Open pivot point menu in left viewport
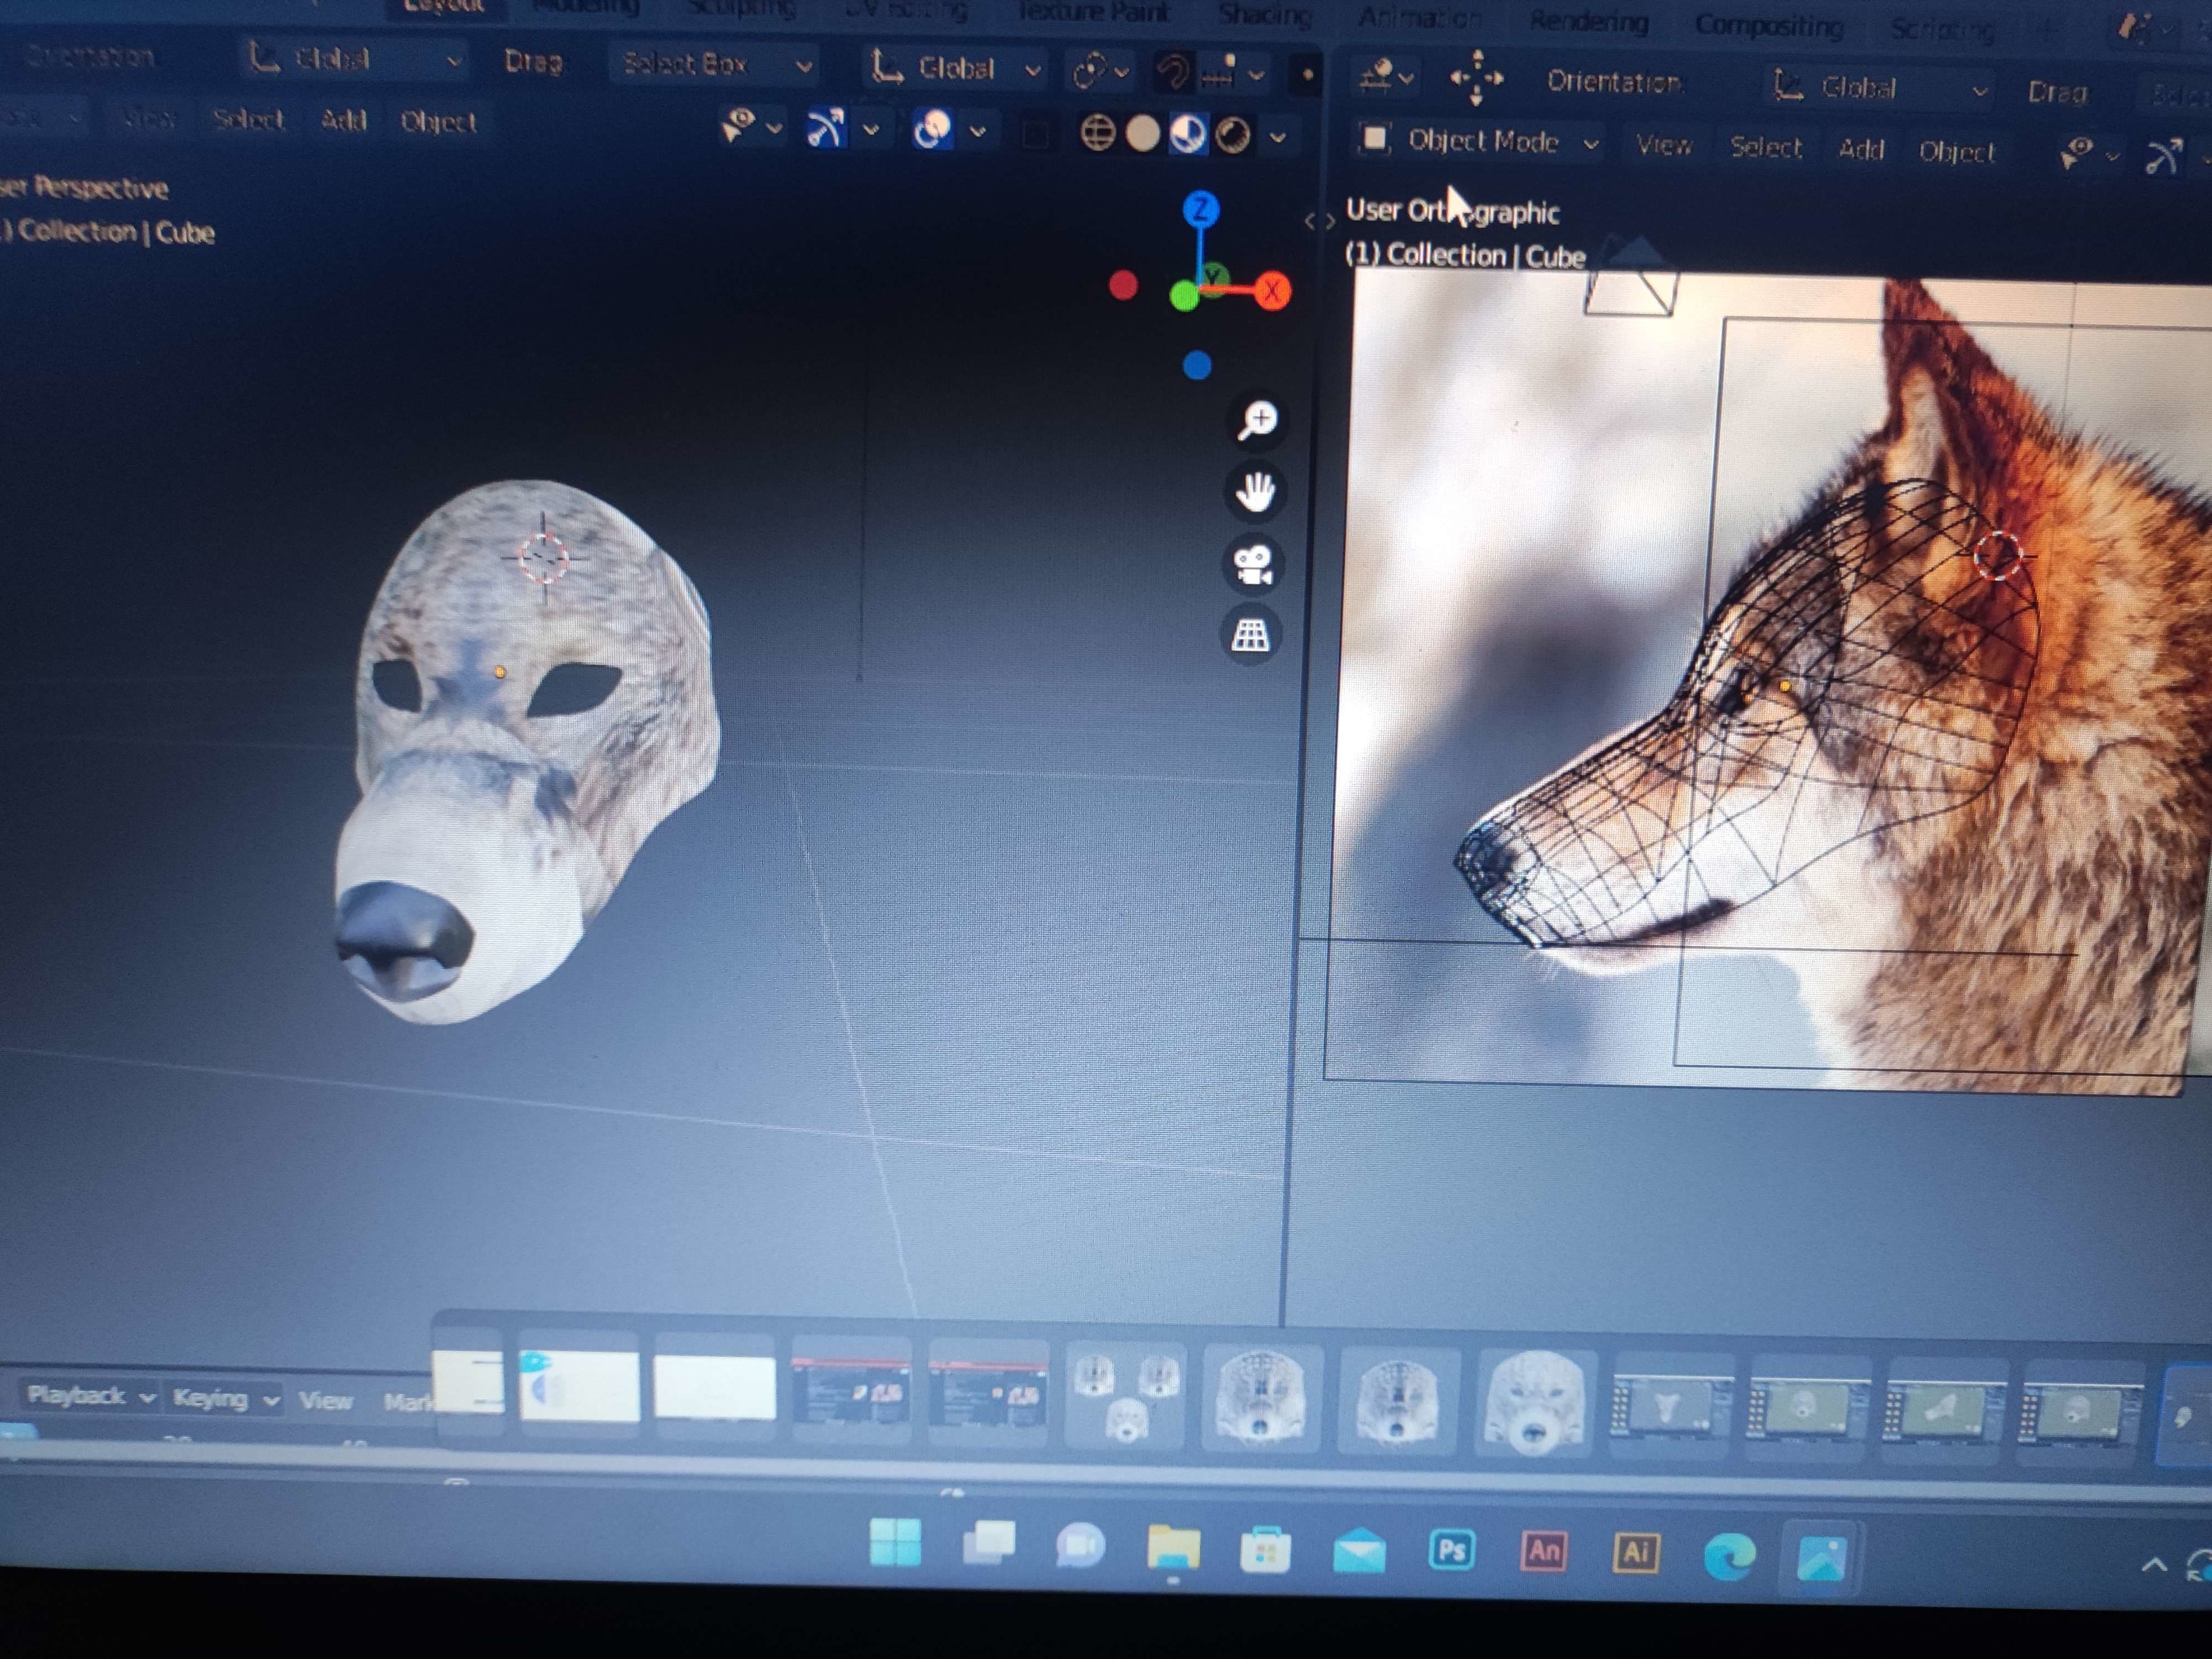 pos(1100,72)
